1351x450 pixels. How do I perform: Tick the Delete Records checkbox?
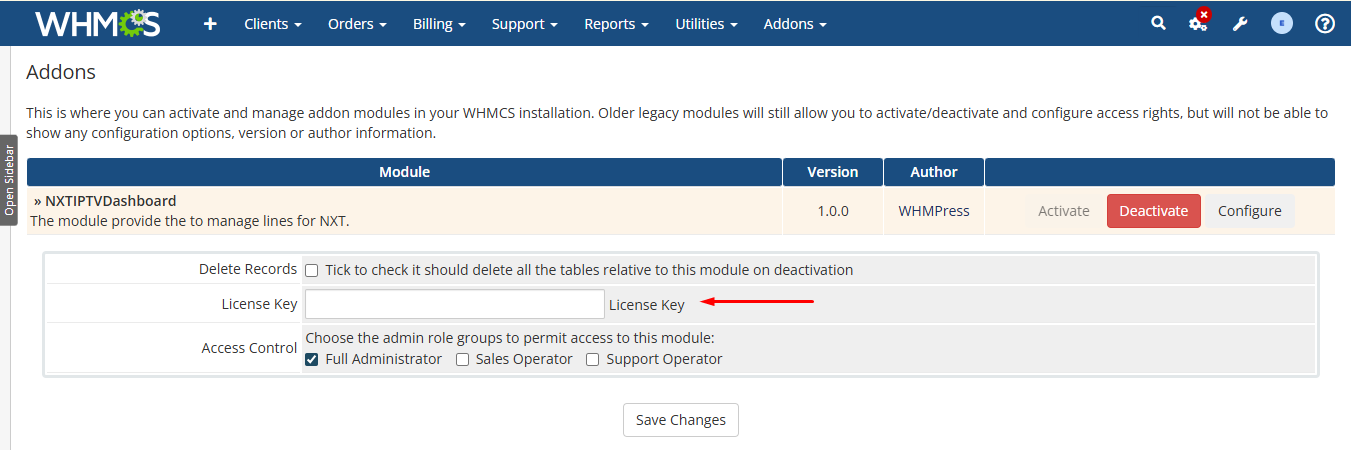click(x=312, y=270)
